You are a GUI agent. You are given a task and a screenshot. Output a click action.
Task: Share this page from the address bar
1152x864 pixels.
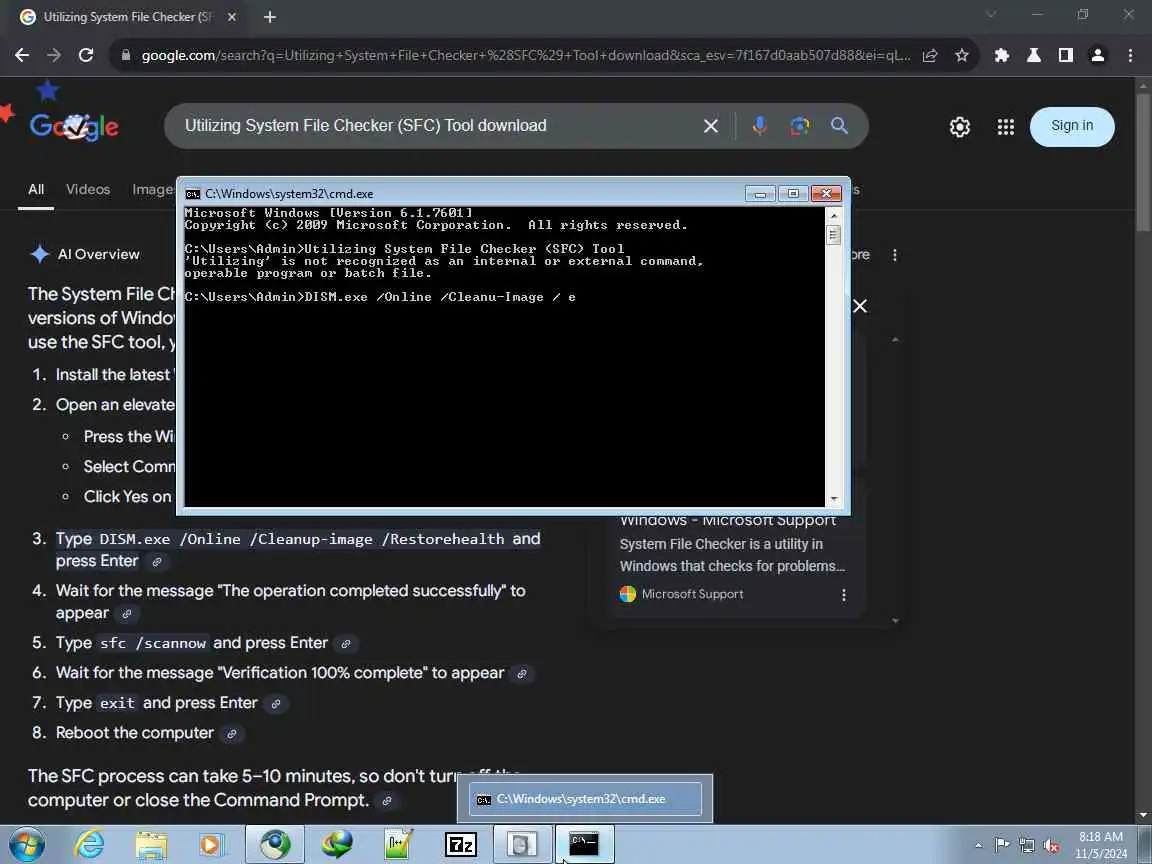tap(930, 55)
